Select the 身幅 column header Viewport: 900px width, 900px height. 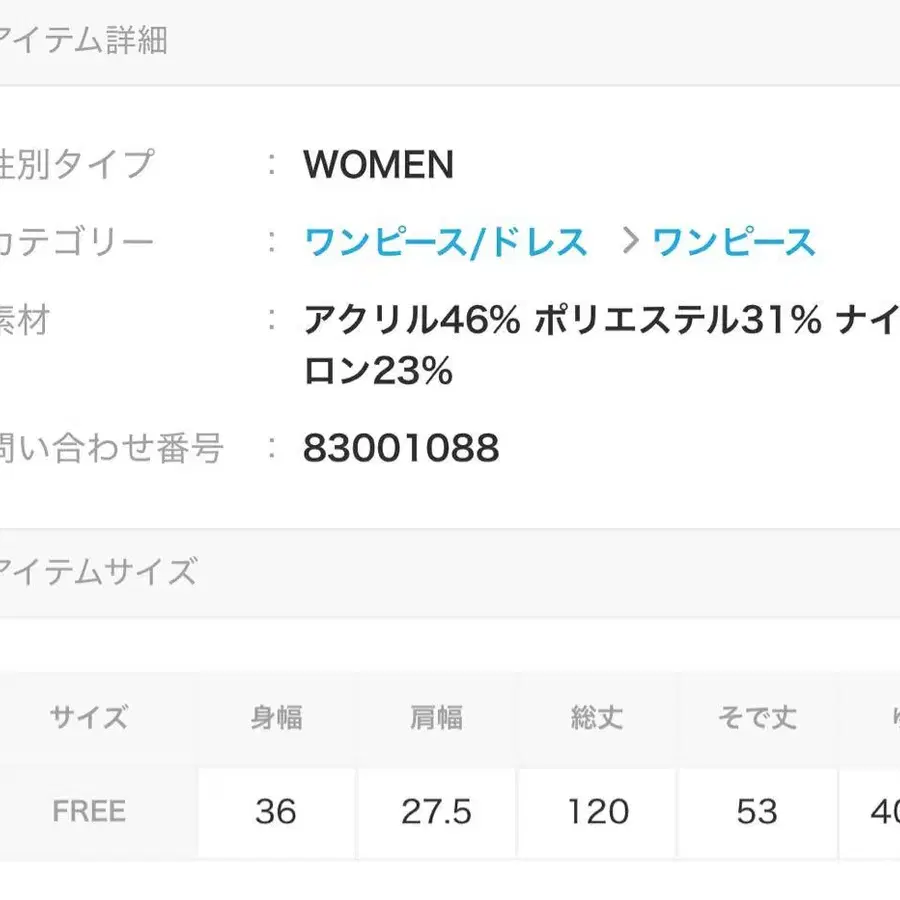(276, 716)
